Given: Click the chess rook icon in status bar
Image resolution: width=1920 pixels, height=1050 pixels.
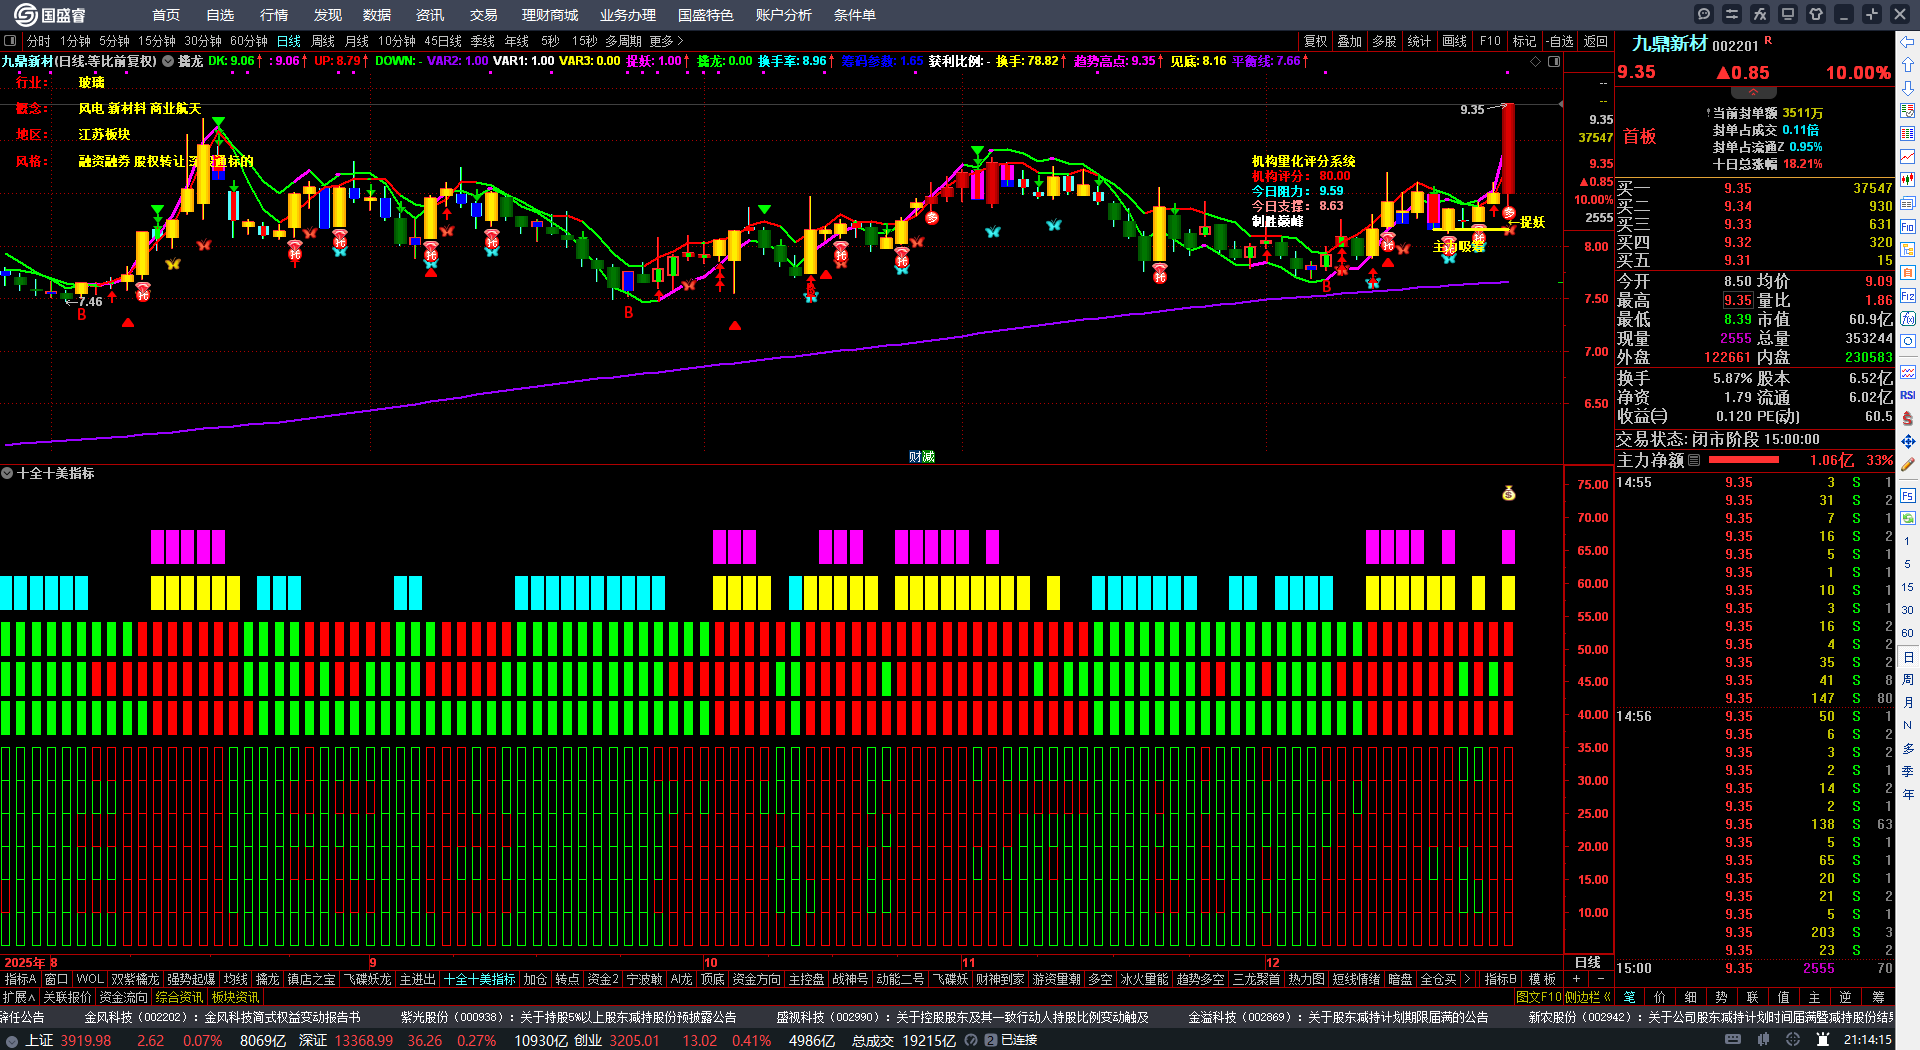Looking at the screenshot, I should (1823, 1040).
